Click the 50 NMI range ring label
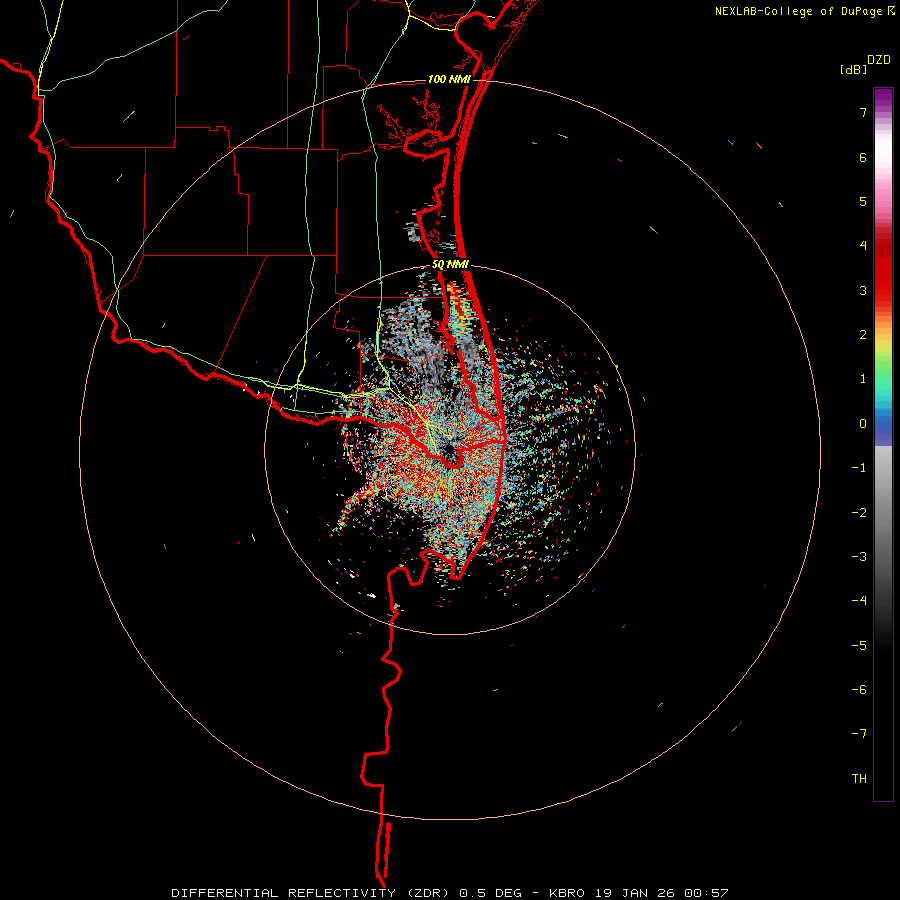Screen dimensions: 900x900 (x=451, y=265)
